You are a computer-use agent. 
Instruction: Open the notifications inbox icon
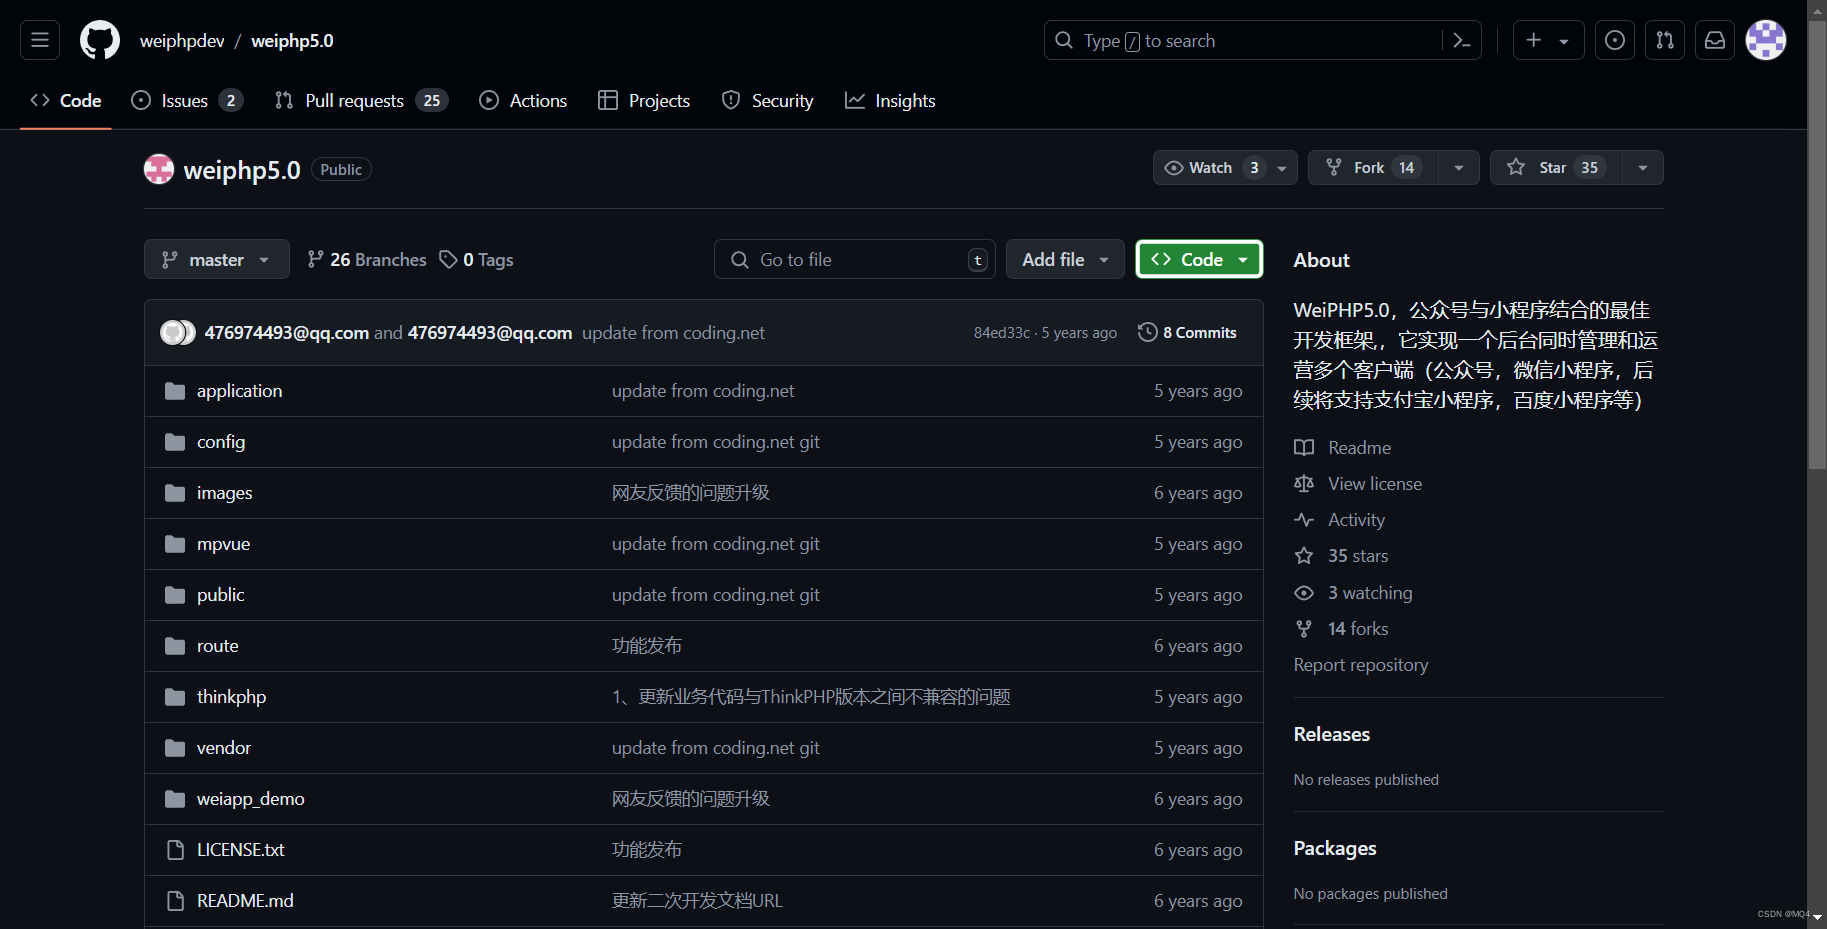pos(1715,40)
